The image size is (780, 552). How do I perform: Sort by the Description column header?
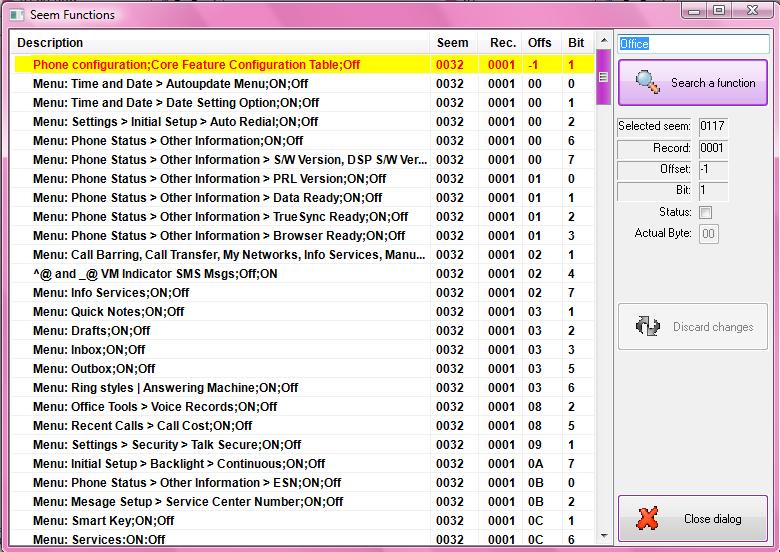point(220,43)
